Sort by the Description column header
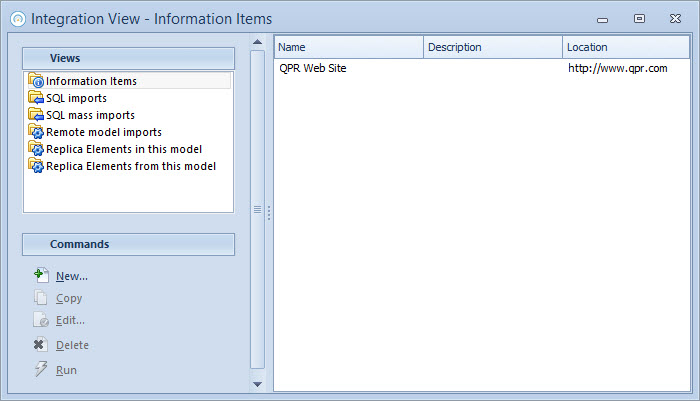Viewport: 700px width, 401px height. 493,47
